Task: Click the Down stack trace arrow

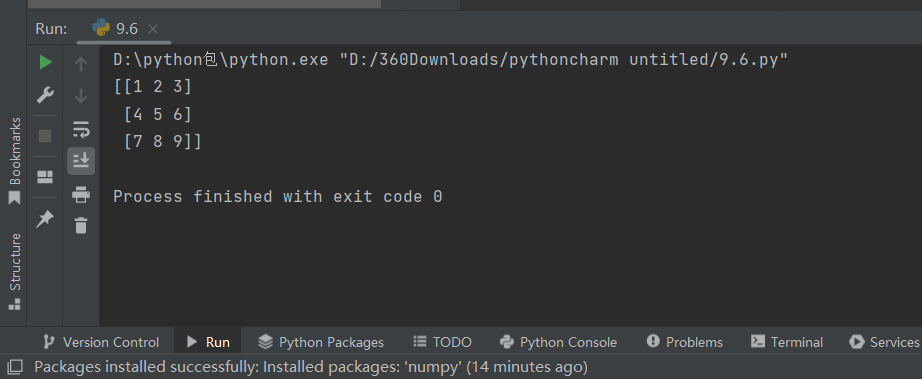Action: point(81,96)
